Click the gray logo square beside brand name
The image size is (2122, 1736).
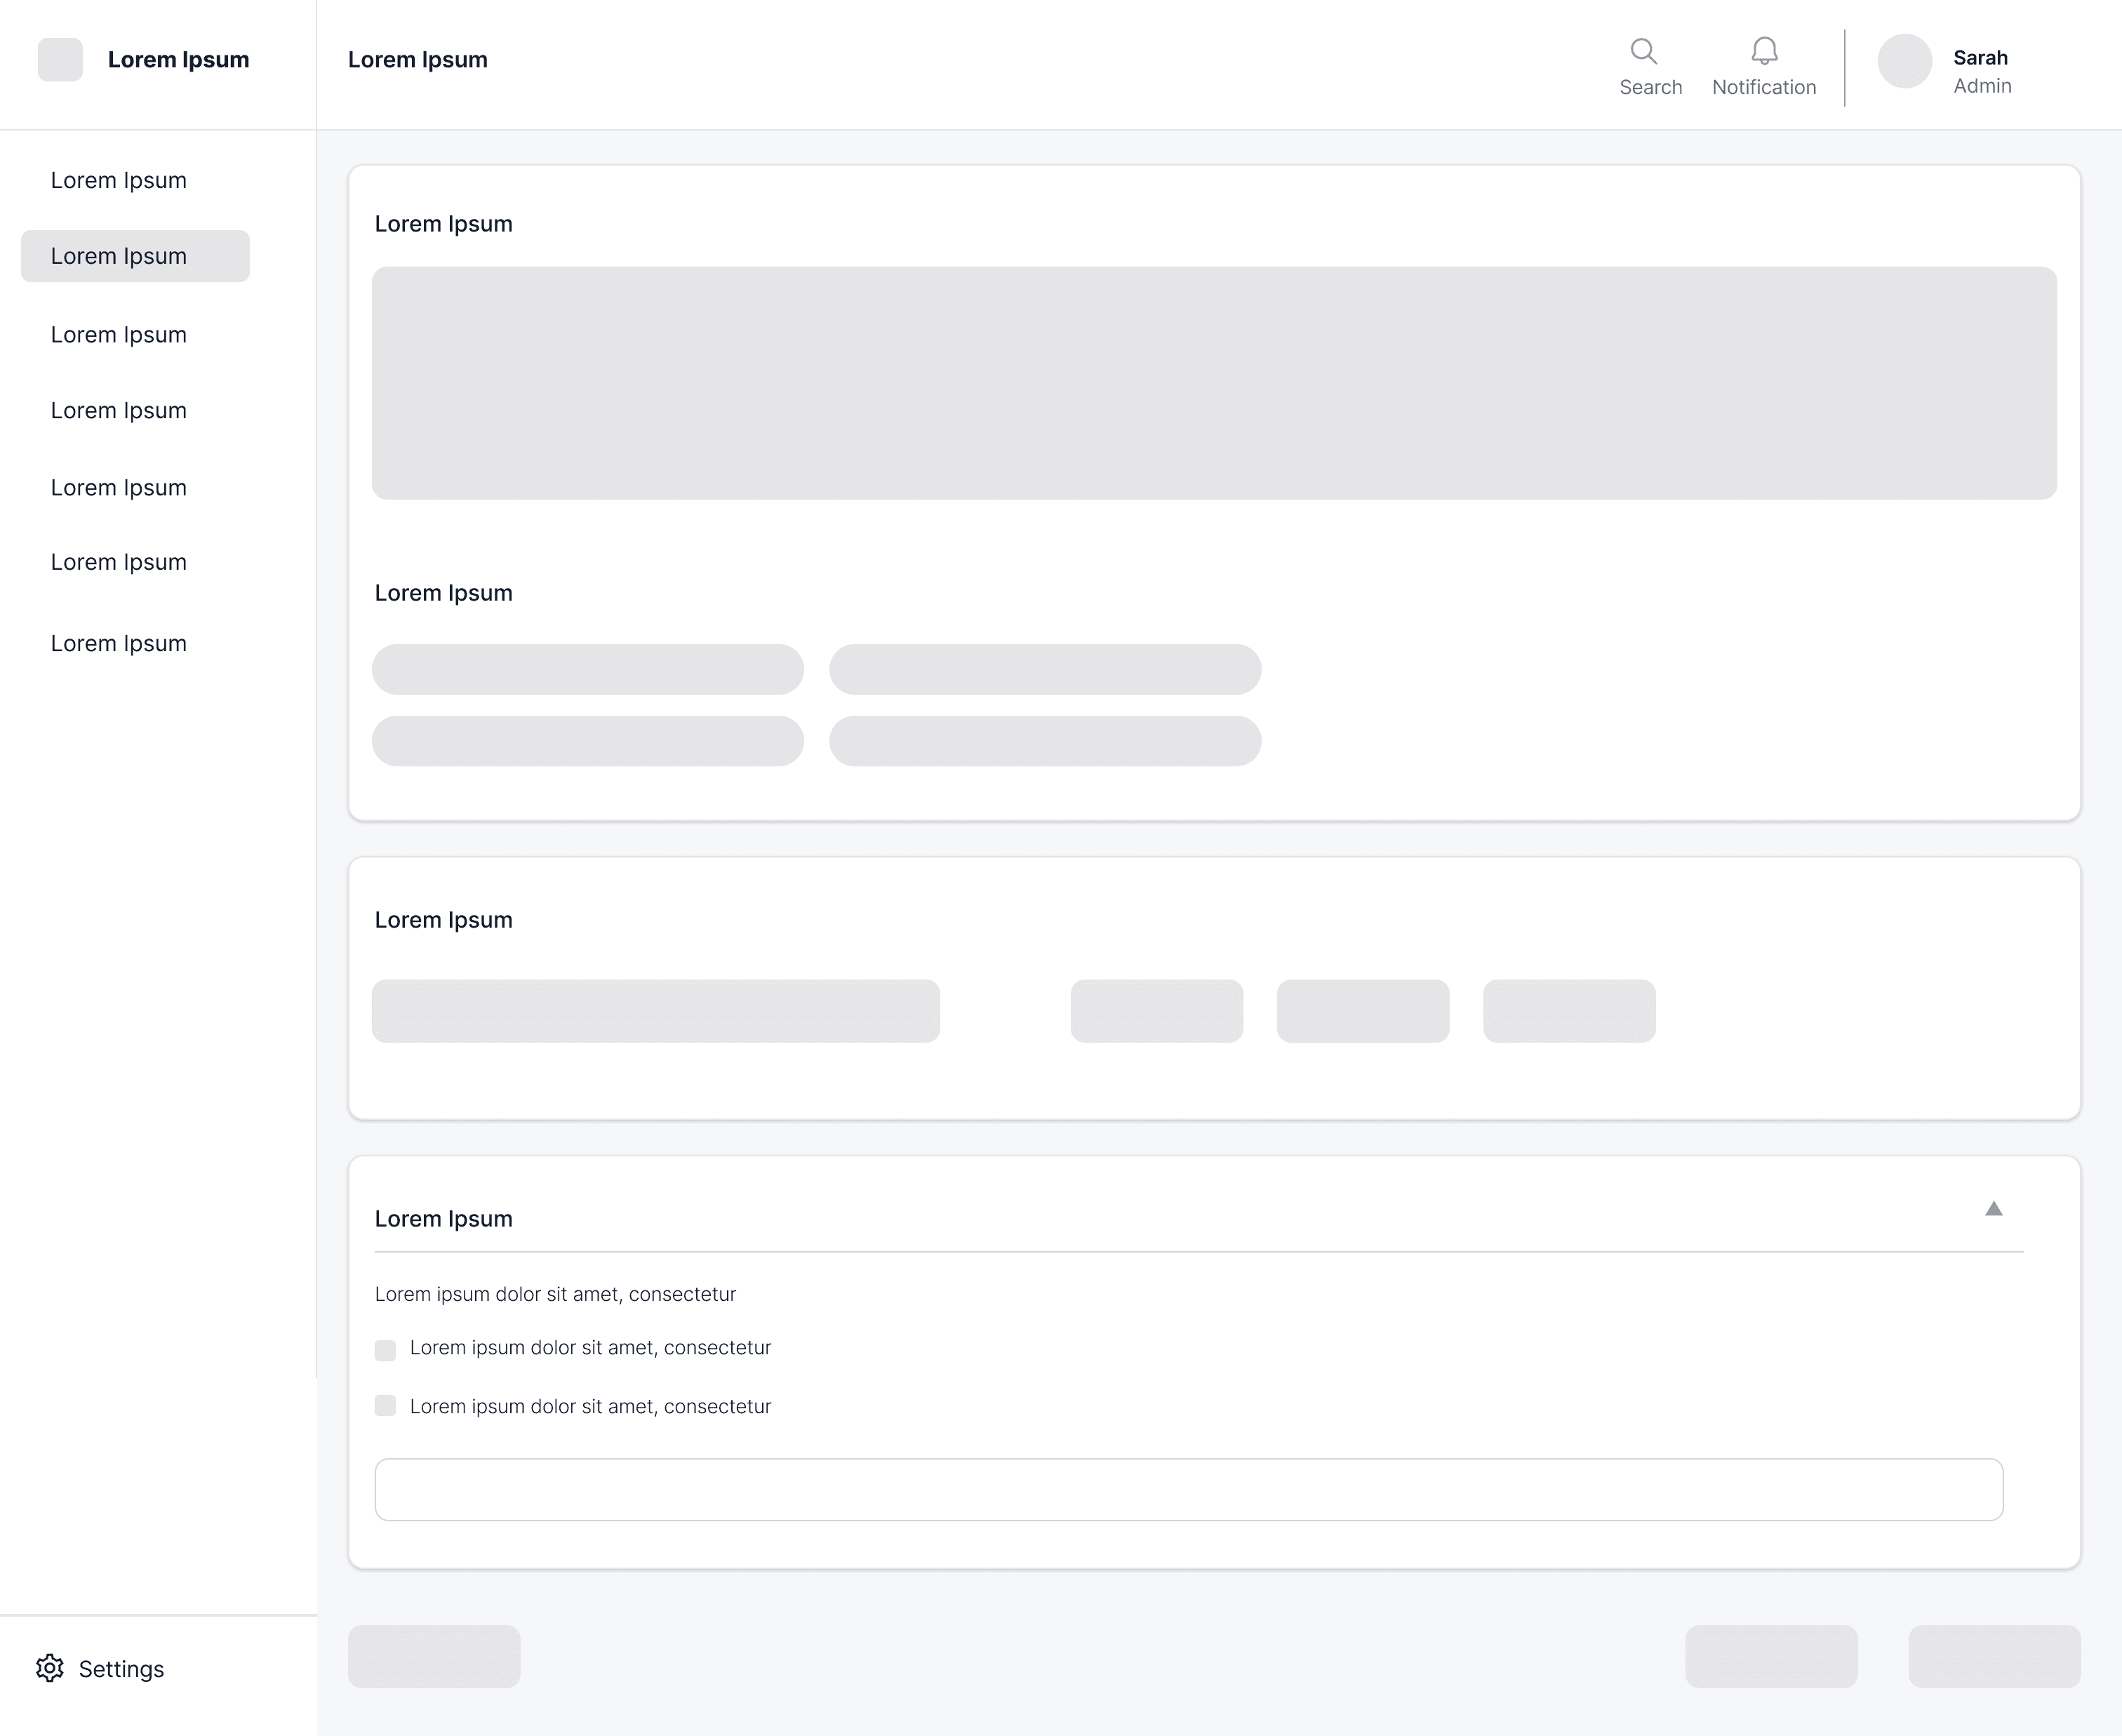(x=60, y=60)
